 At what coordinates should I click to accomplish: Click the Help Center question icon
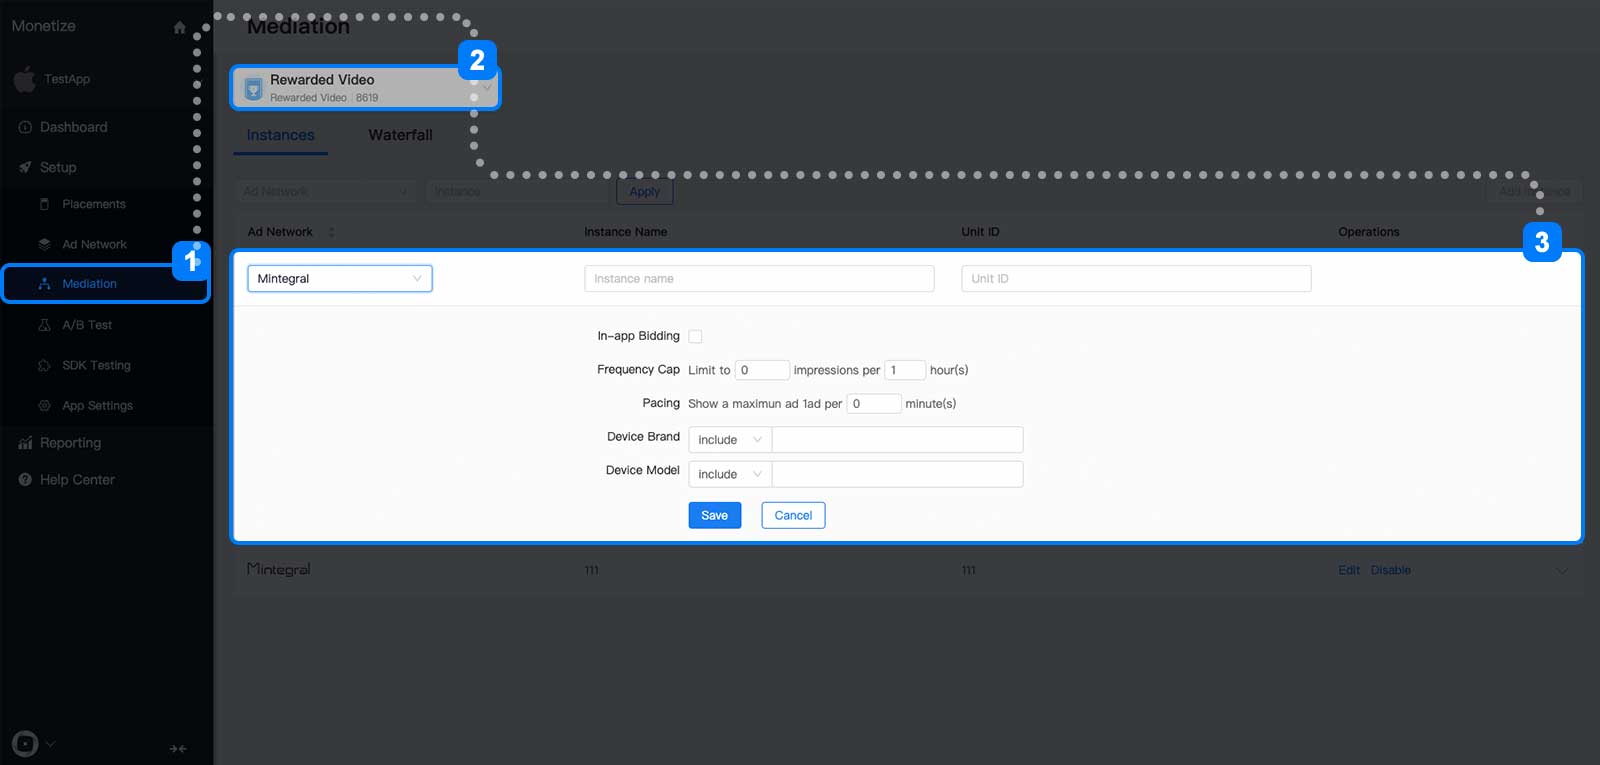pos(25,480)
